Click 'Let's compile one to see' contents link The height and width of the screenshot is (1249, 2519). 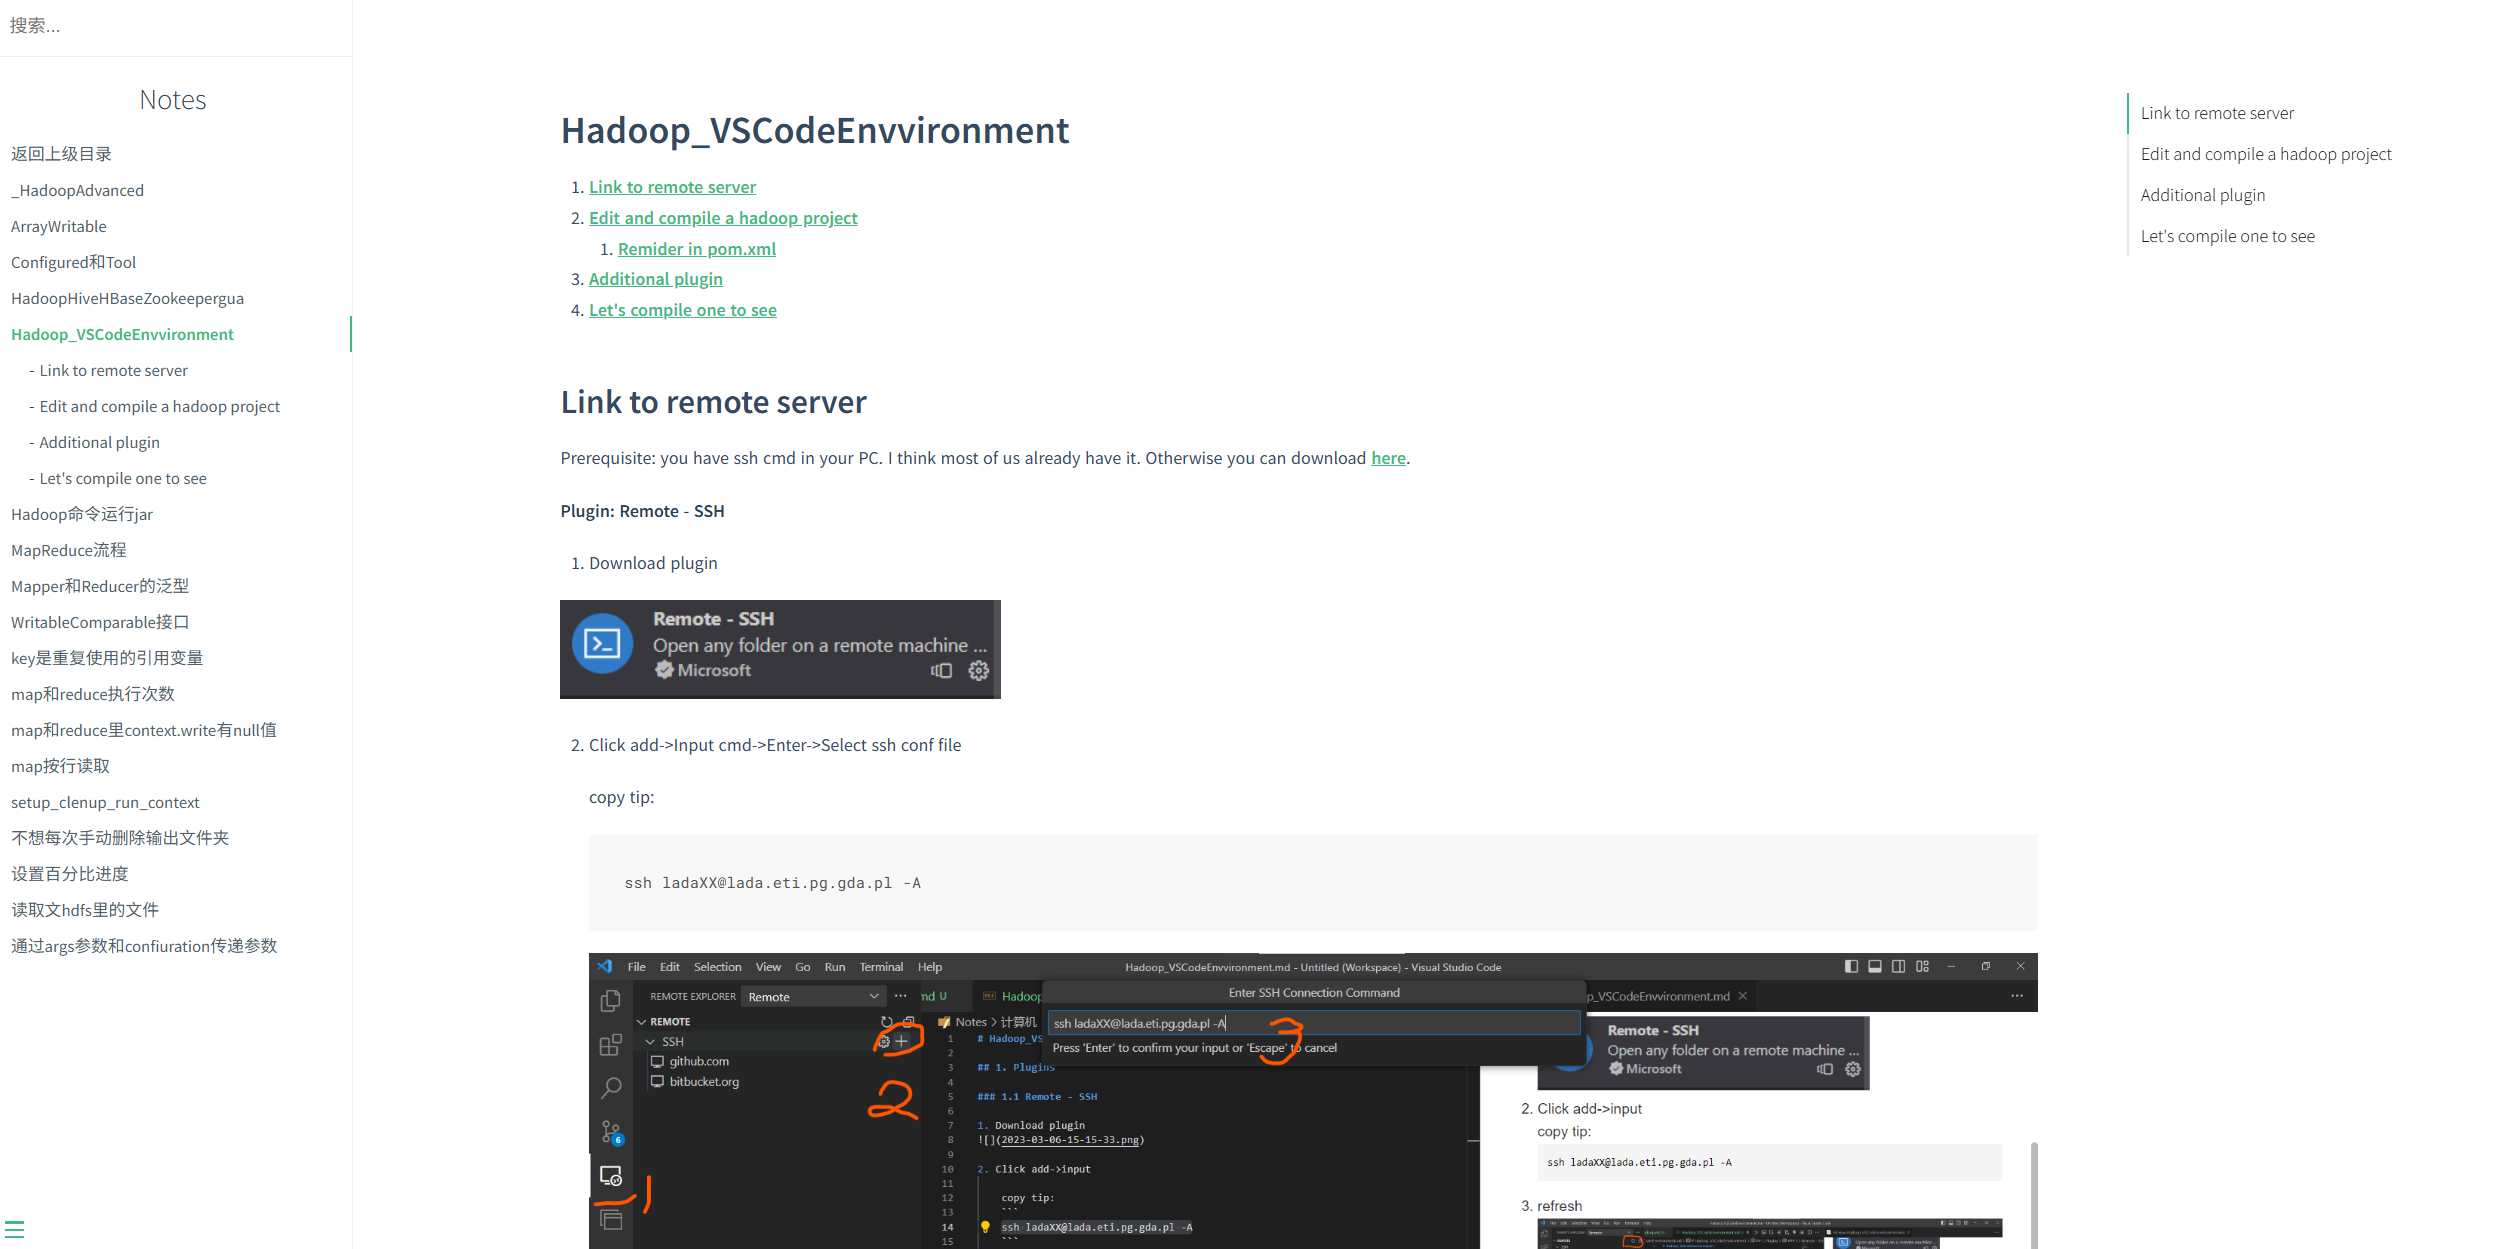point(683,310)
